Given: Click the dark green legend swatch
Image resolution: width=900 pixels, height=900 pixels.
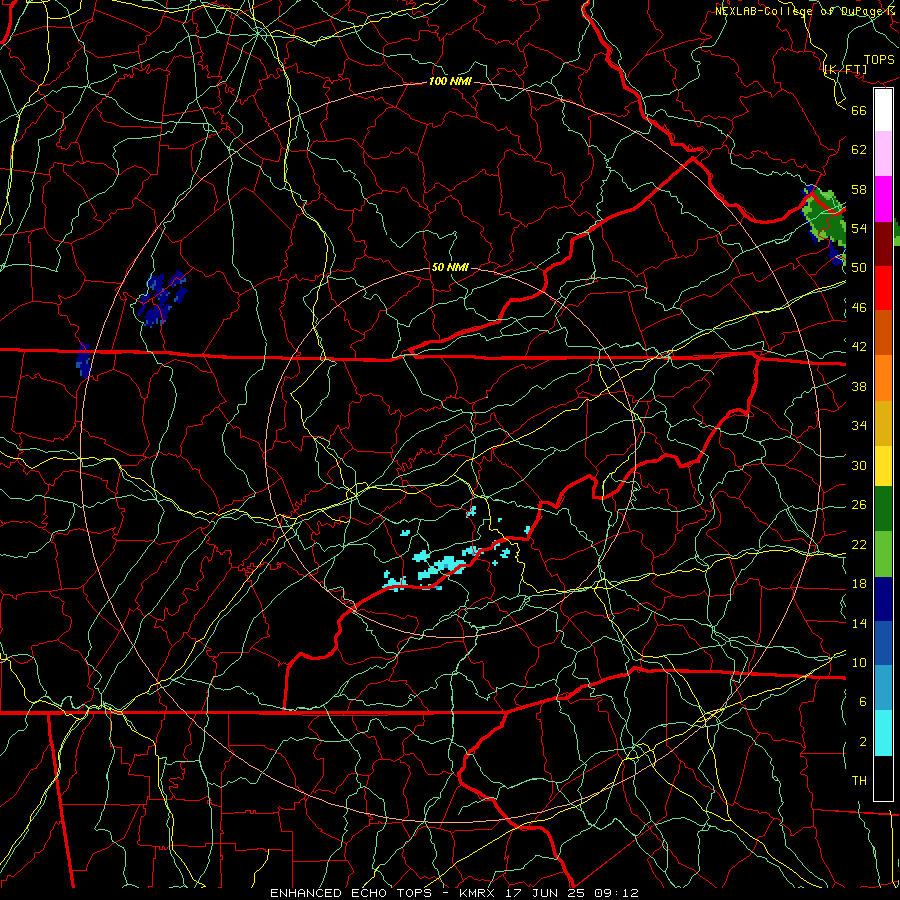Looking at the screenshot, I should [883, 509].
